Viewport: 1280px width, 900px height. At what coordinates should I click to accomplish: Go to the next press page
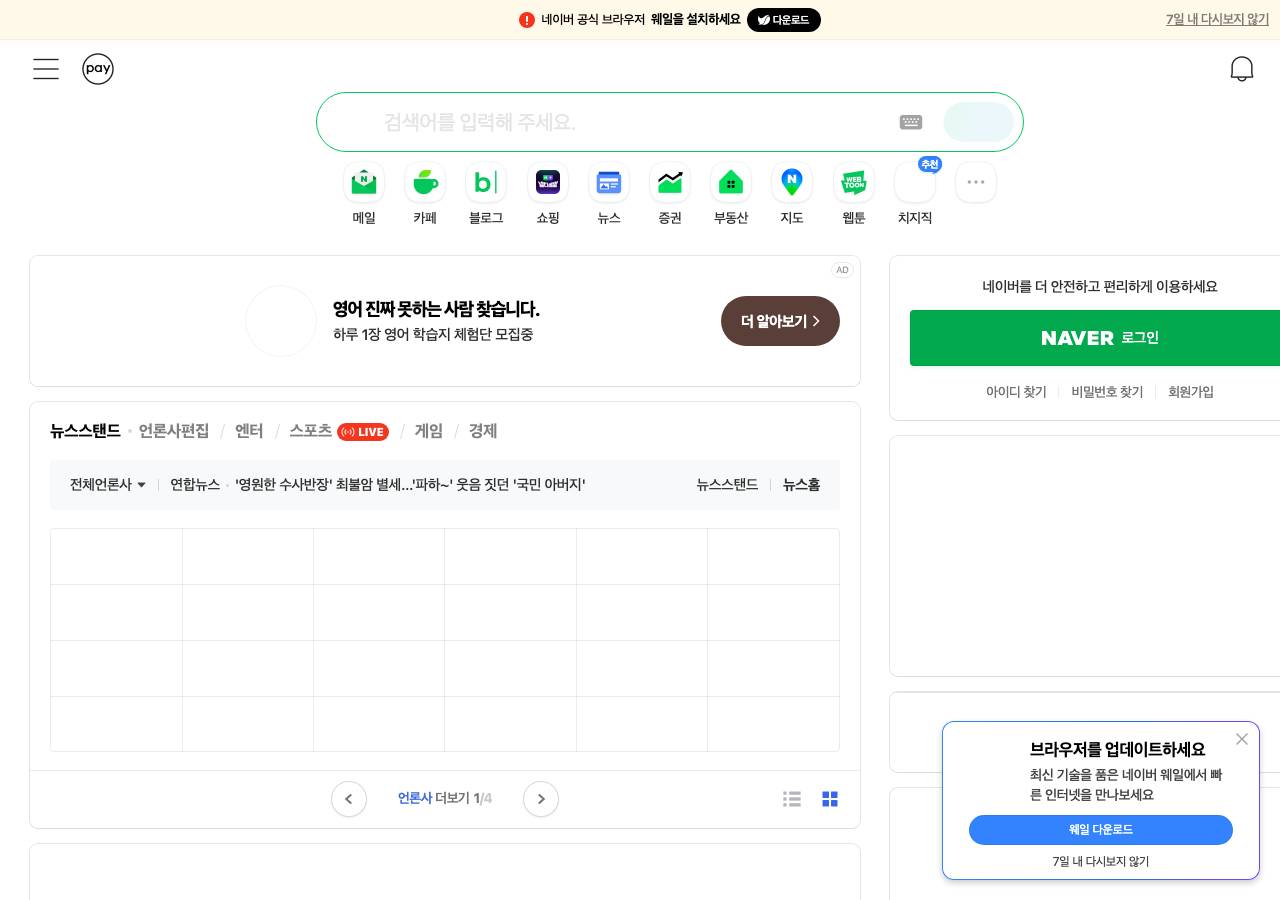point(541,799)
